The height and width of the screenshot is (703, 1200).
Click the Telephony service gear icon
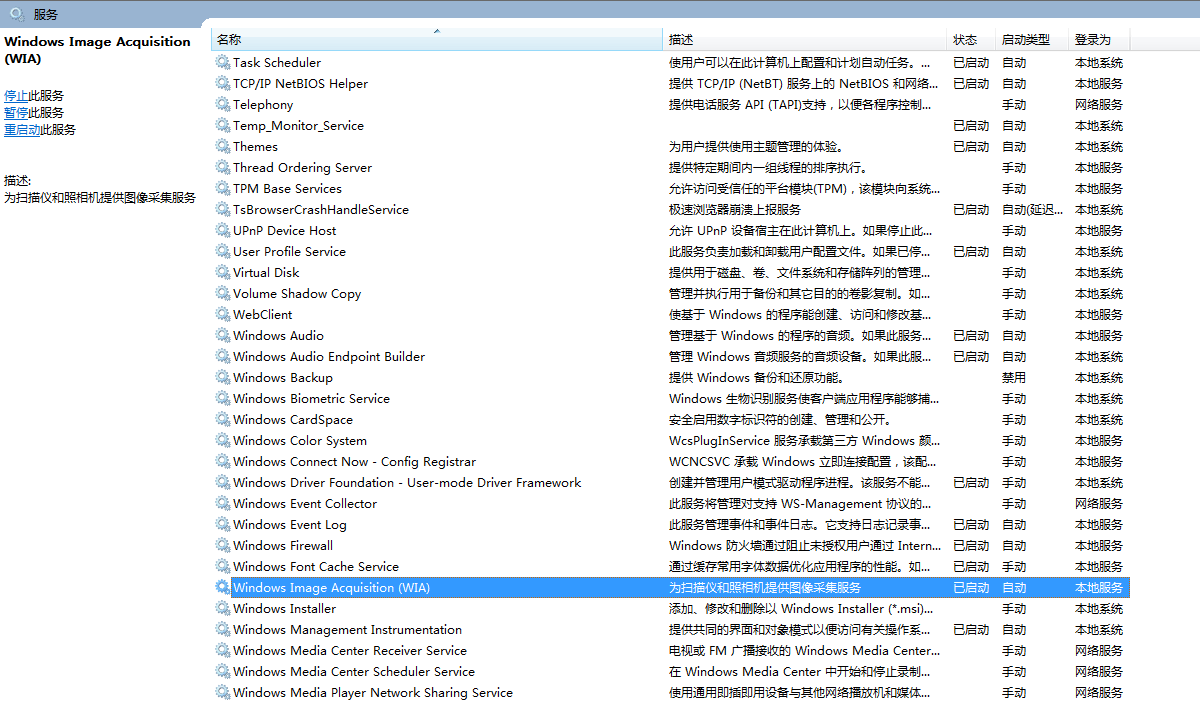(222, 104)
